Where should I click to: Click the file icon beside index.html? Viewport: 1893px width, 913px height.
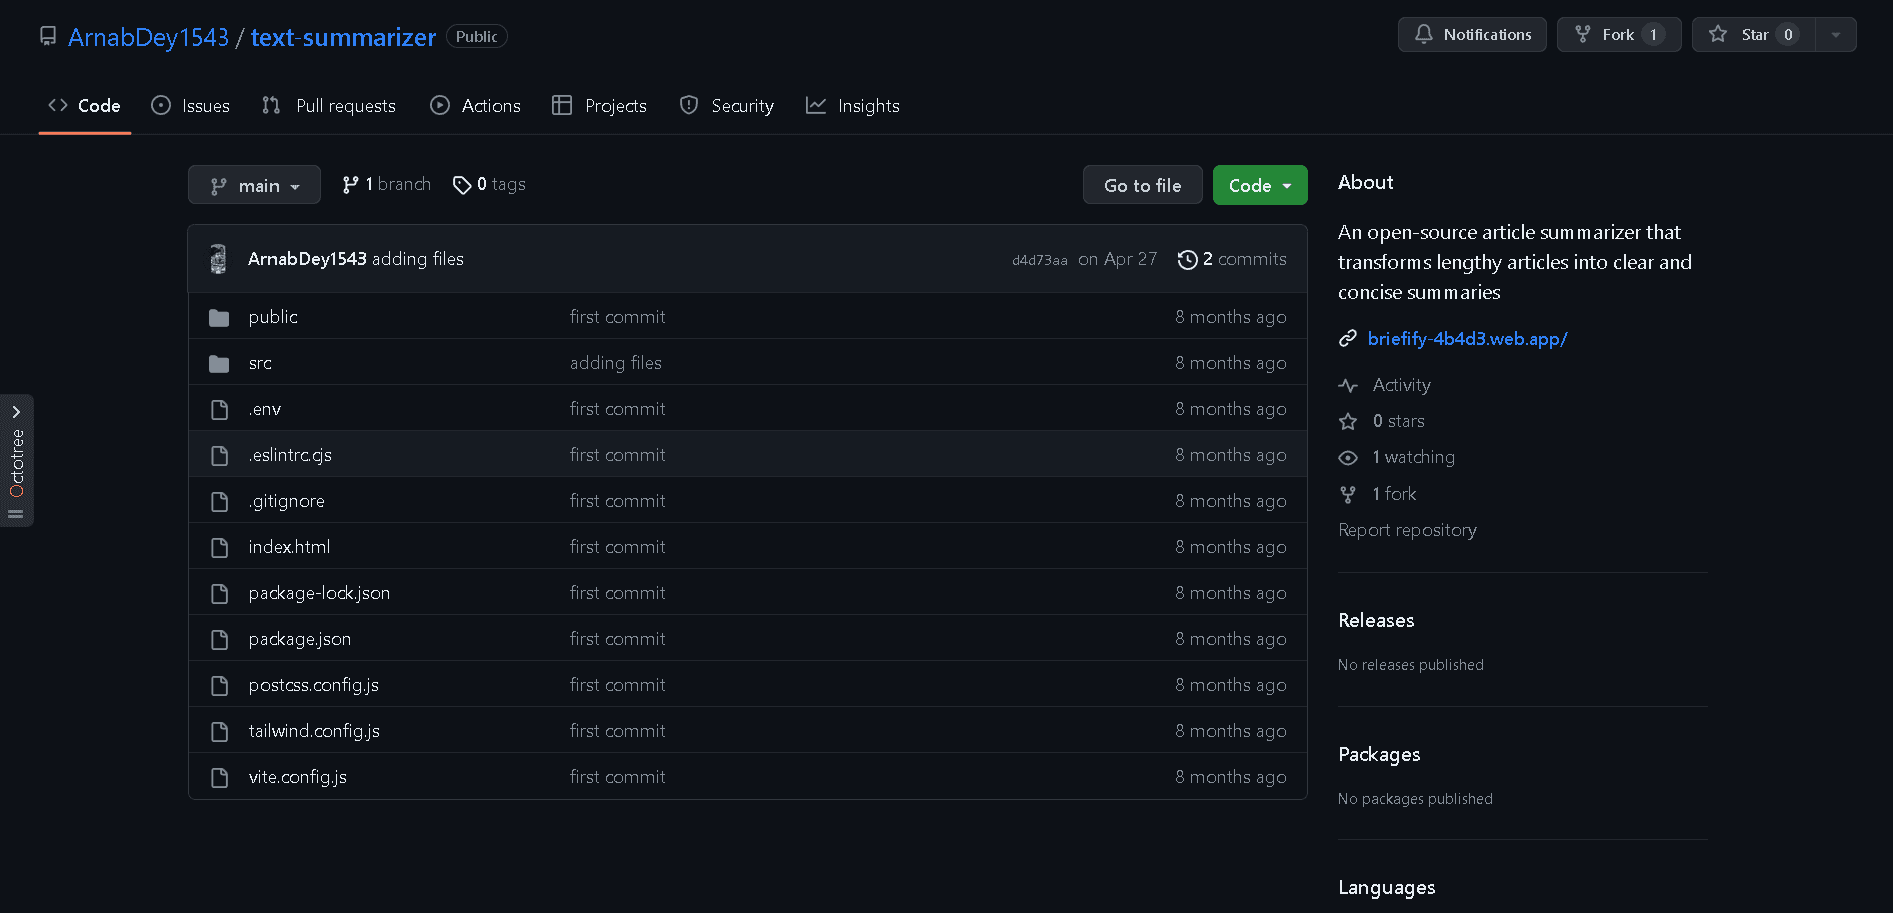219,547
